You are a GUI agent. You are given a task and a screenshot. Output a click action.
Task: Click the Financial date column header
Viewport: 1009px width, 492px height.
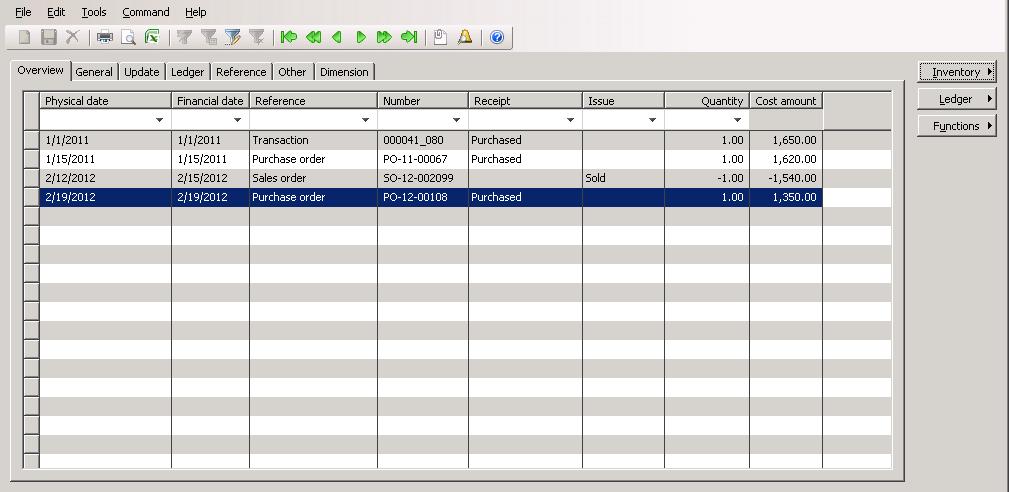pyautogui.click(x=210, y=101)
